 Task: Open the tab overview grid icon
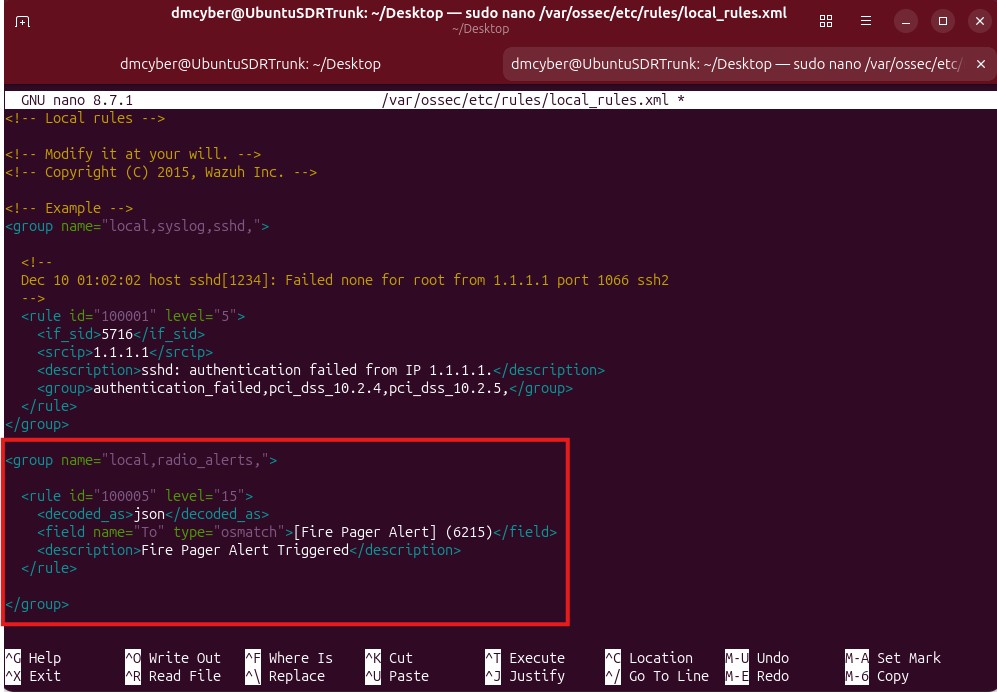825,22
